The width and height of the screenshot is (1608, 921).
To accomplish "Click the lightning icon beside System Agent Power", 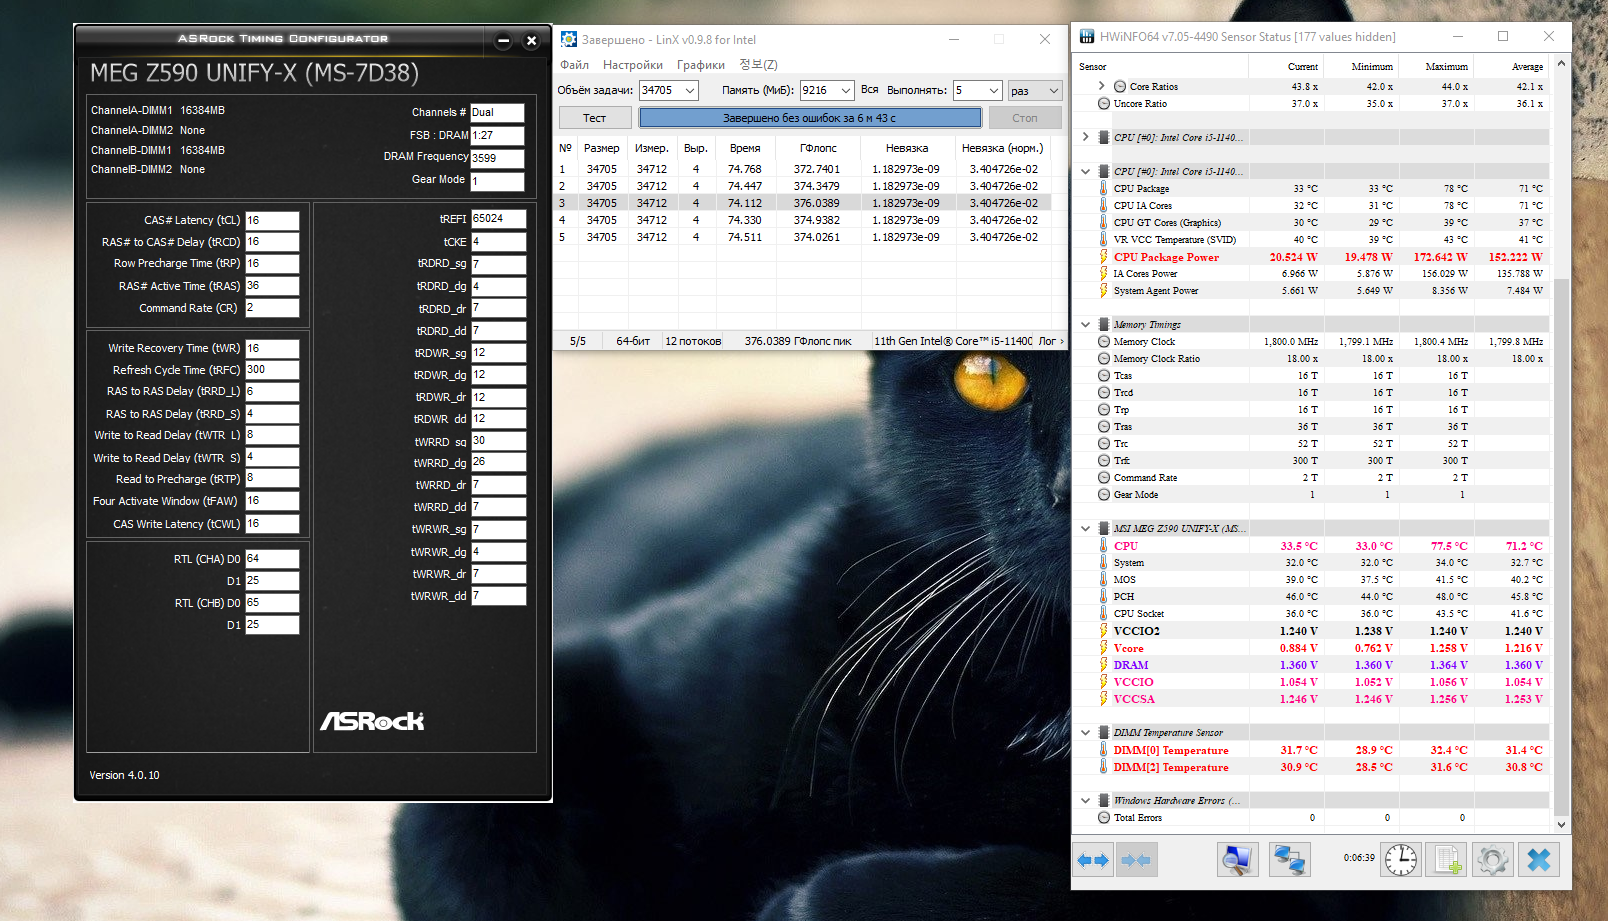I will coord(1104,291).
